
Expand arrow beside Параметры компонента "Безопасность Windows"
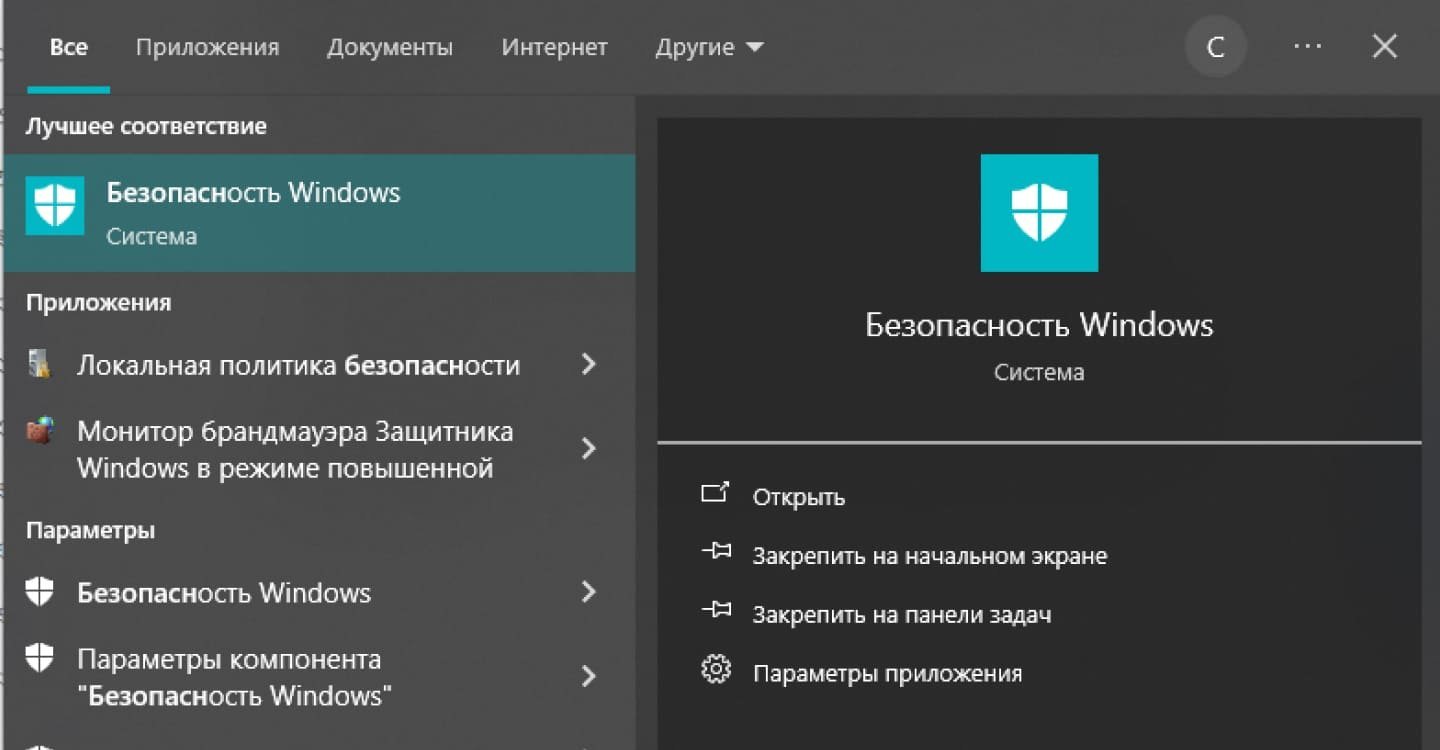(589, 676)
